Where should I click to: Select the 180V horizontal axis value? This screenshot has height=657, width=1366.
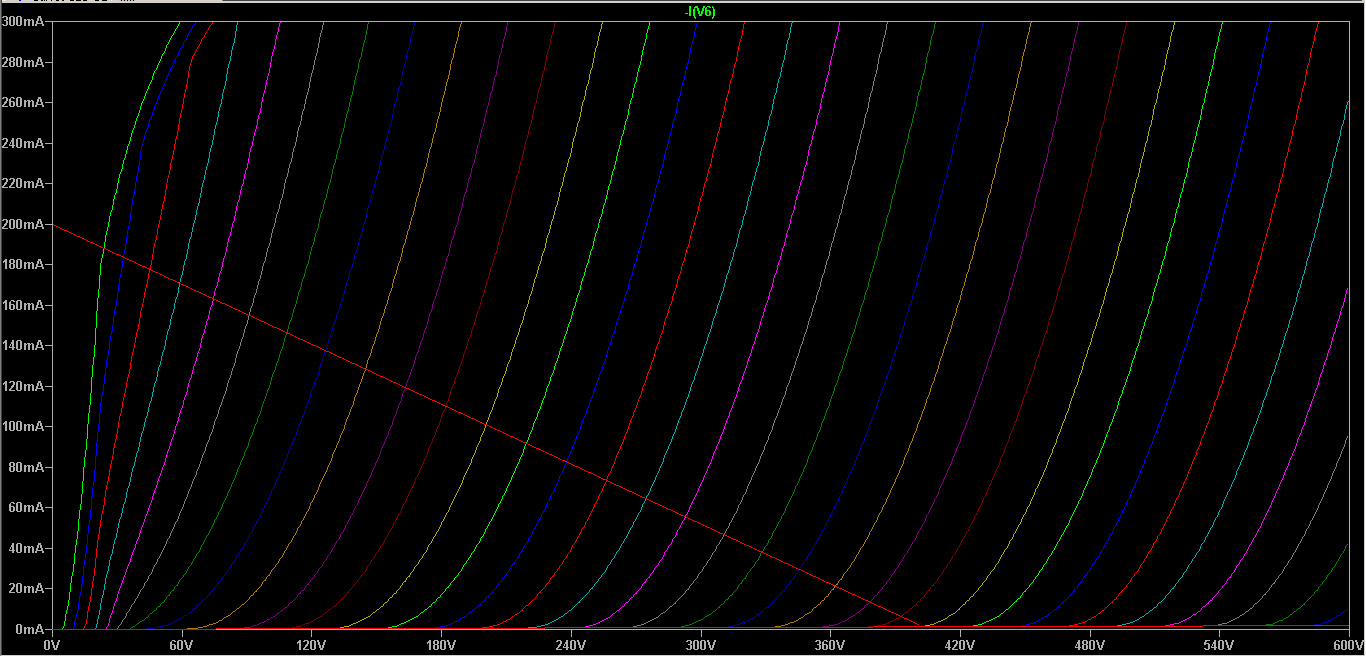(441, 646)
